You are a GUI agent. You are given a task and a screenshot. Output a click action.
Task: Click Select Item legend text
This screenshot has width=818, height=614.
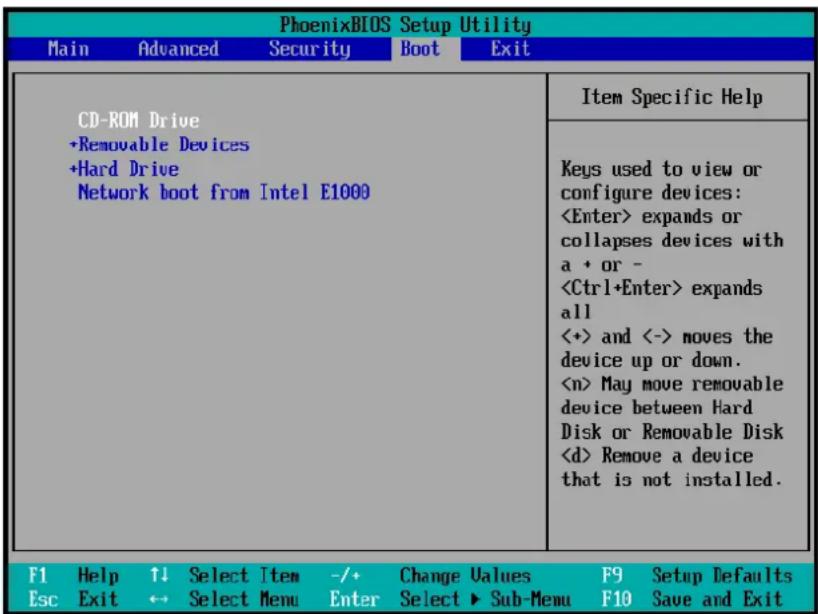tap(244, 576)
